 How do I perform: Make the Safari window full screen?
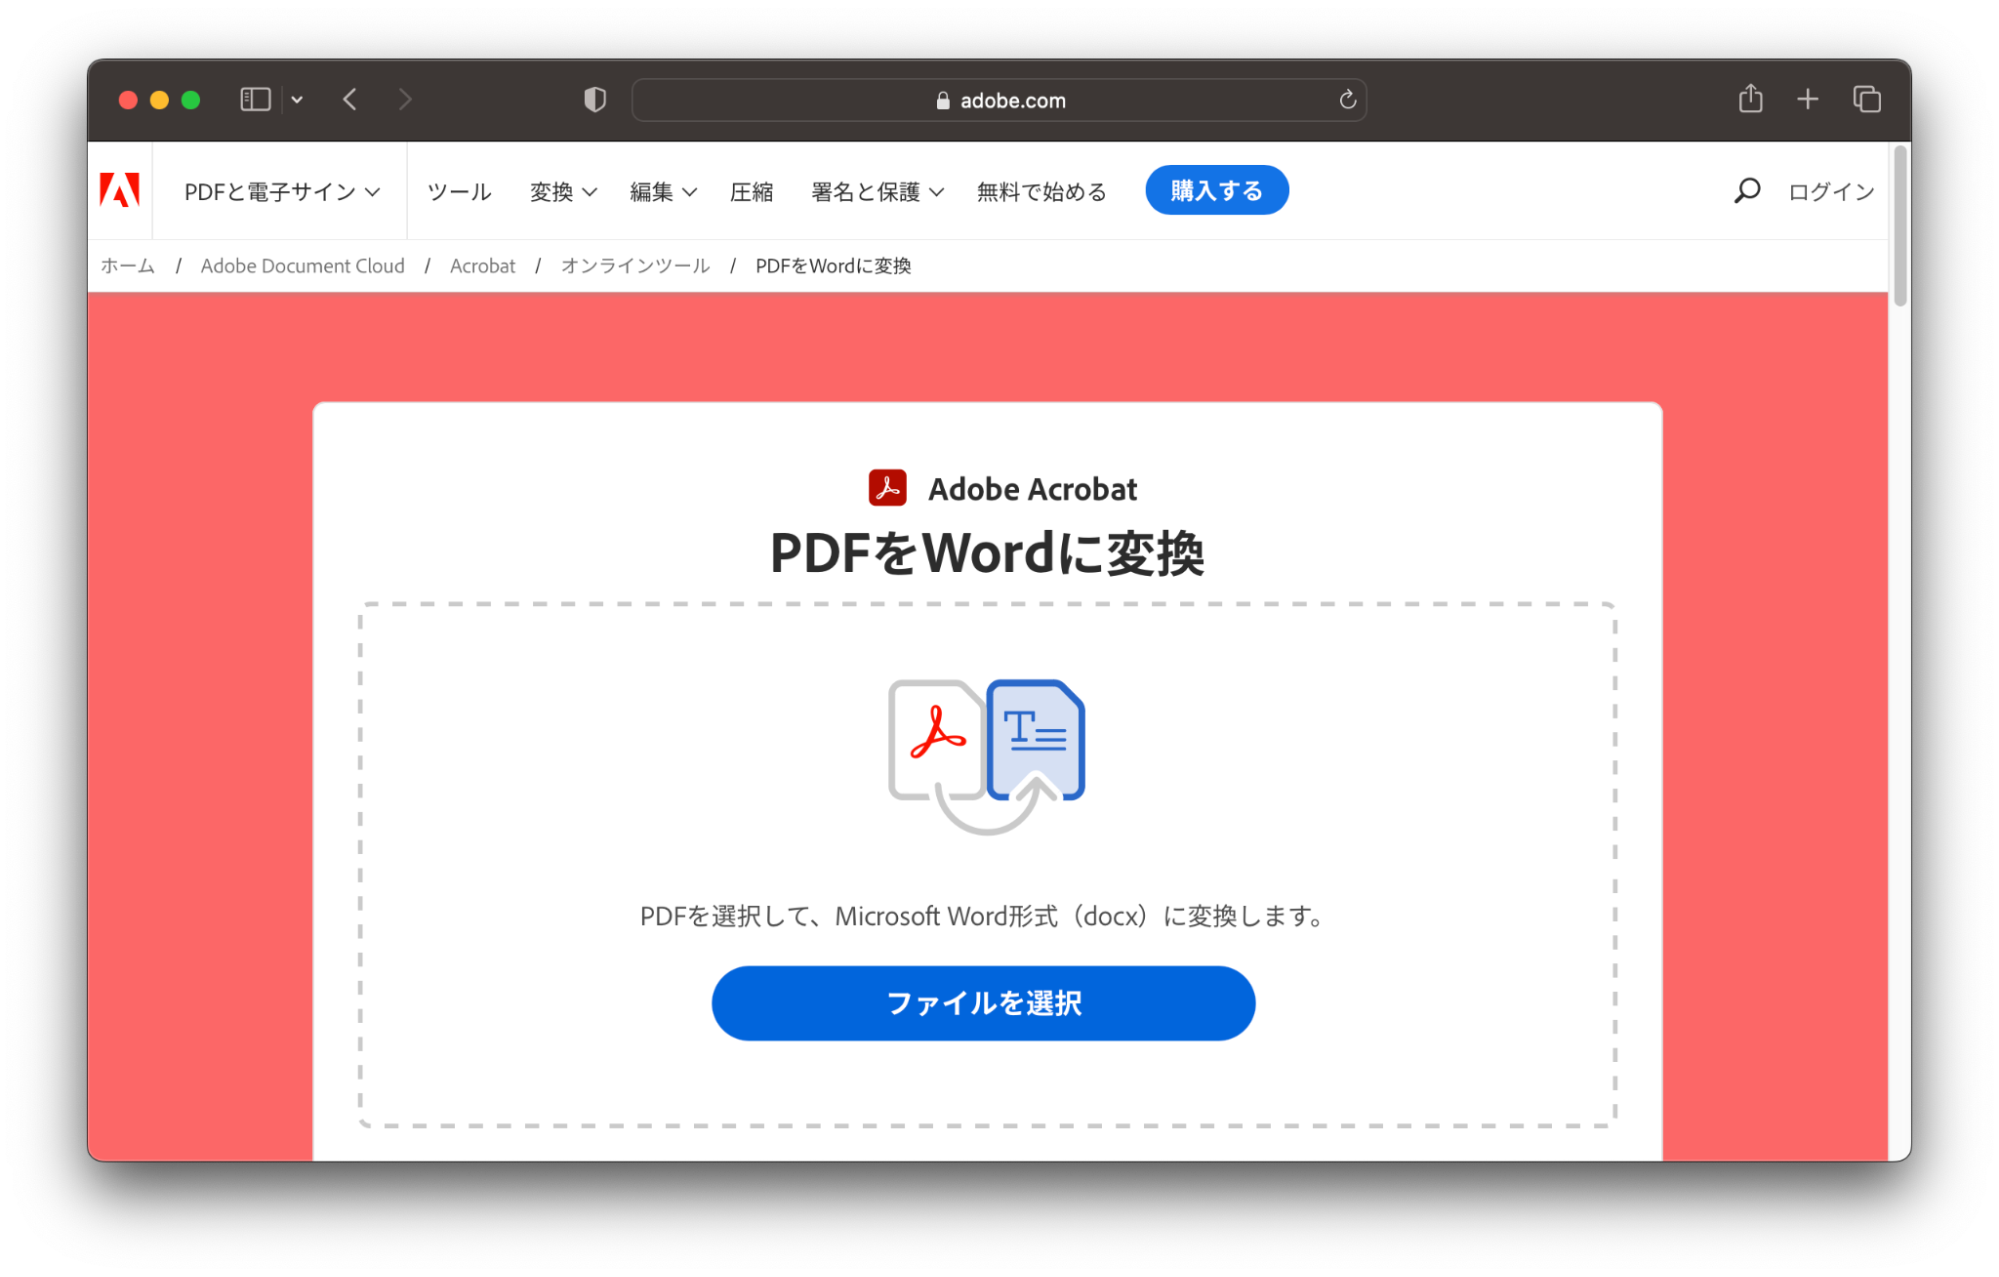(x=191, y=99)
